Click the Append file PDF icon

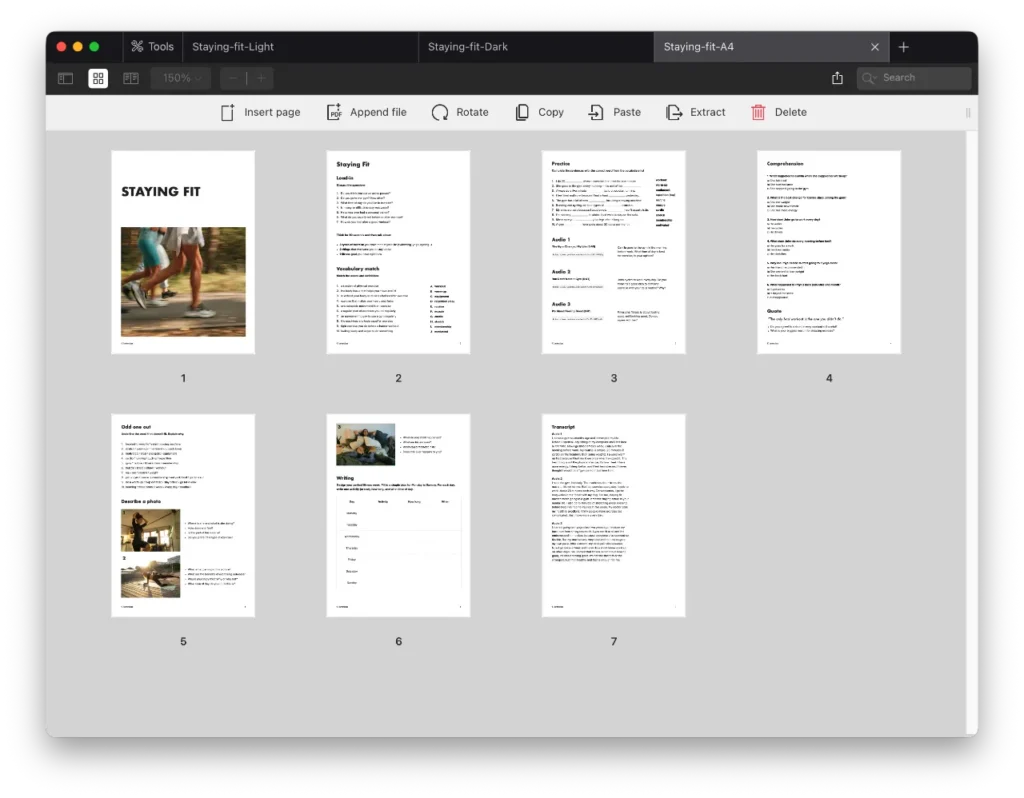(334, 112)
